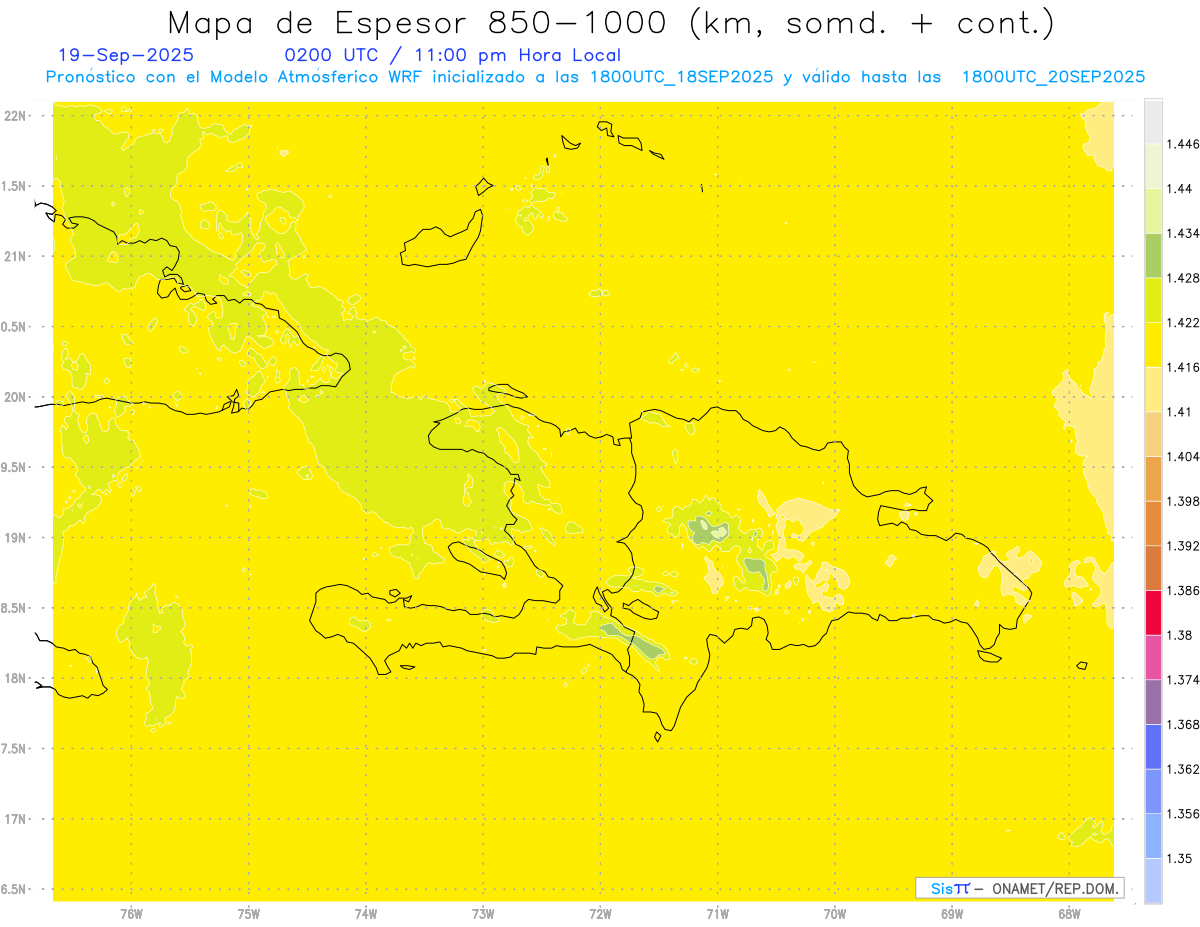Click the legend value "1.434"
This screenshot has height=927, width=1200.
[1185, 233]
